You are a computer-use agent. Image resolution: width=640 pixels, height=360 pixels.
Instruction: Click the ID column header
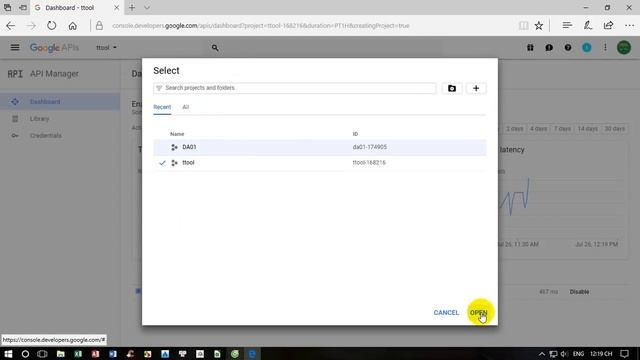[355, 134]
